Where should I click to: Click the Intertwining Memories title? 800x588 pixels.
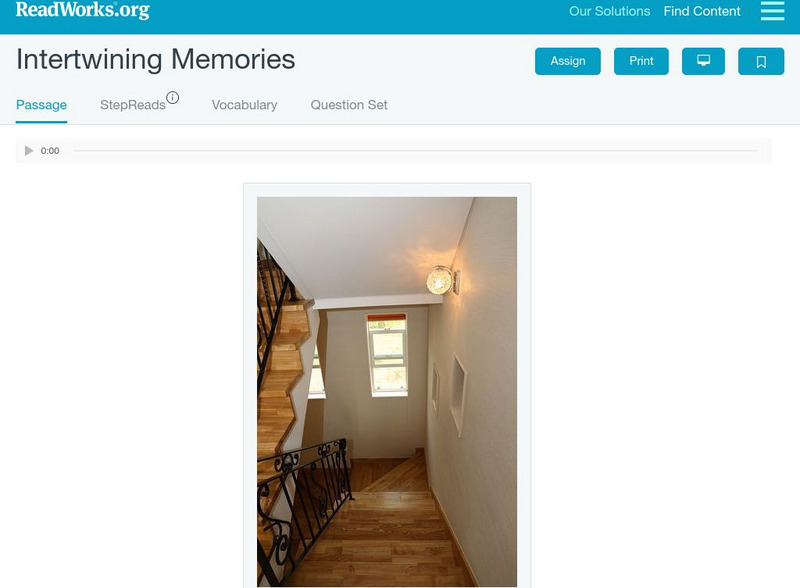pos(156,60)
